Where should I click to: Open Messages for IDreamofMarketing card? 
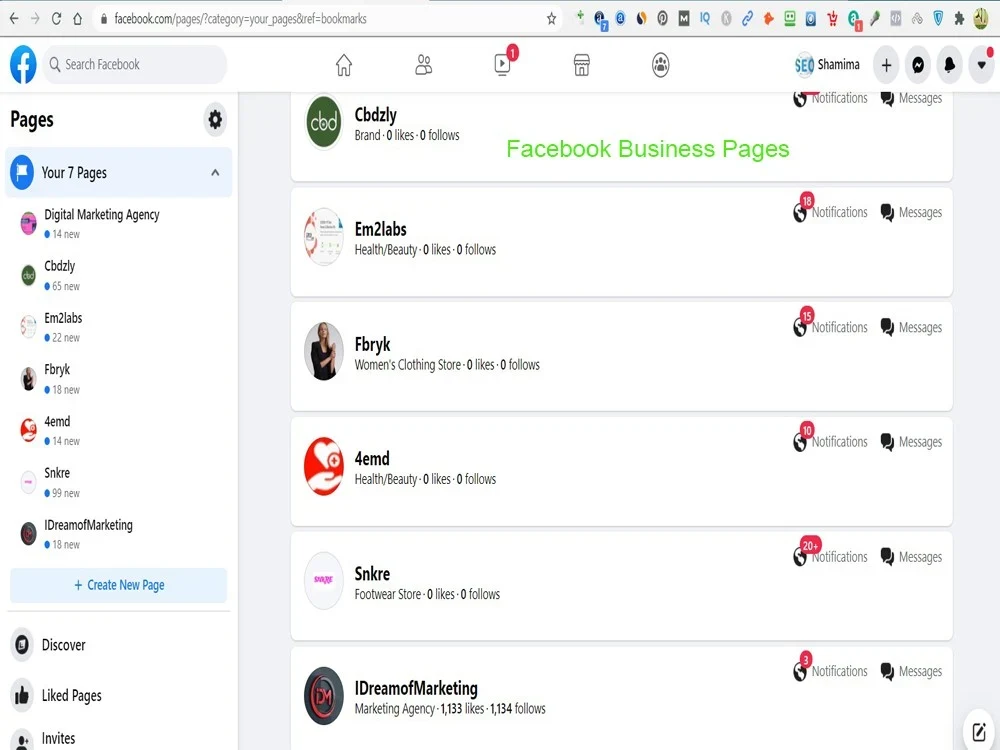(x=911, y=671)
